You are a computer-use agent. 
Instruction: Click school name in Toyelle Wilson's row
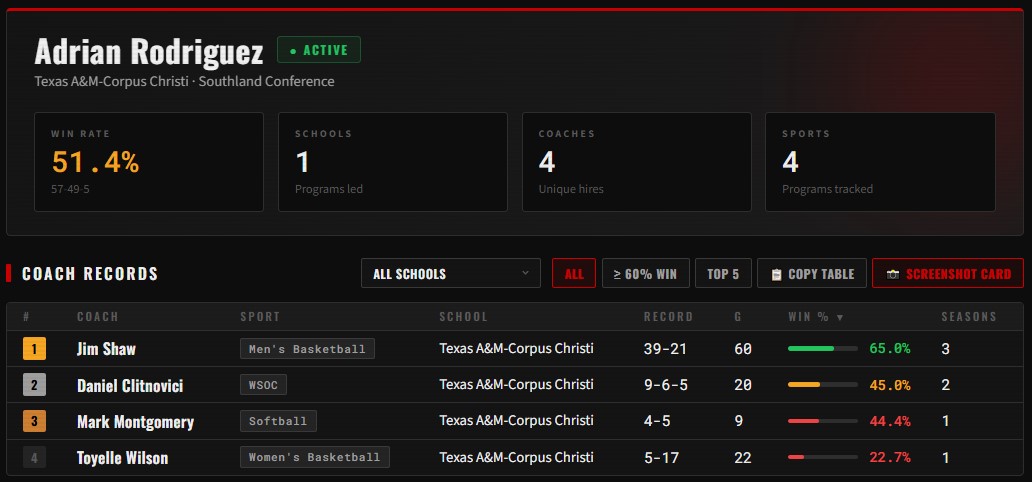point(517,457)
